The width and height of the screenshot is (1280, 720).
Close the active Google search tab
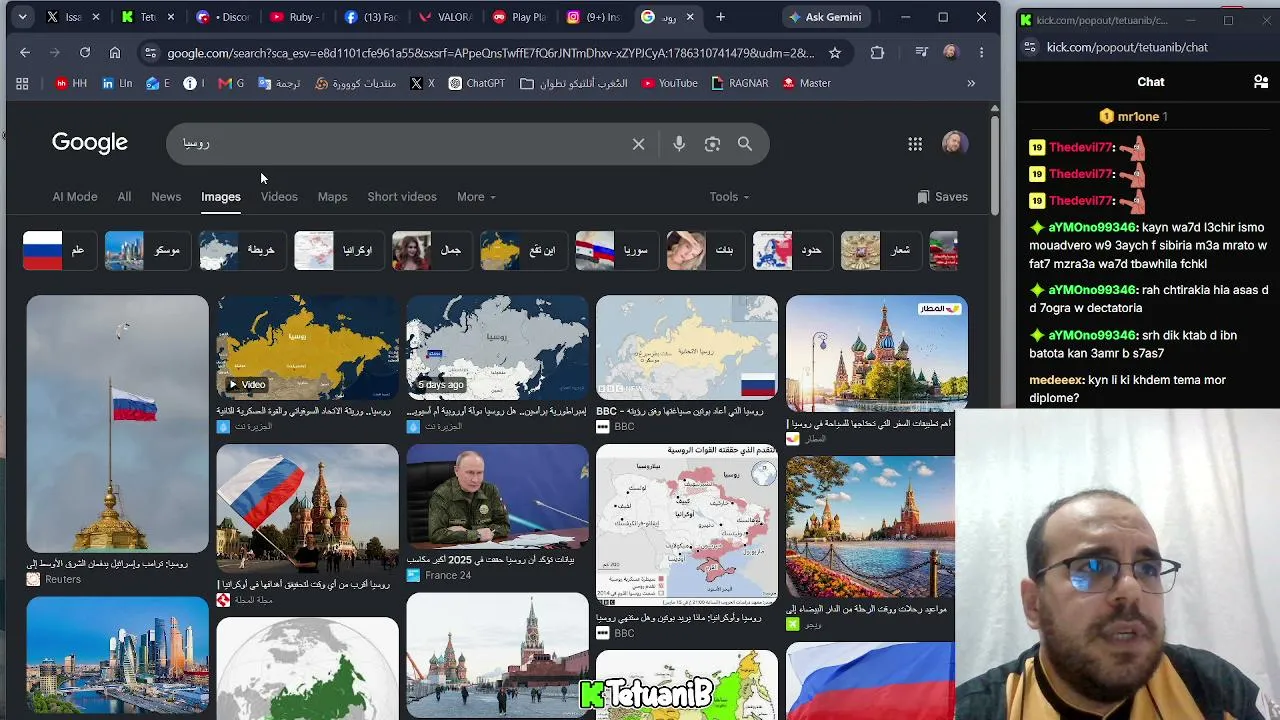[690, 17]
